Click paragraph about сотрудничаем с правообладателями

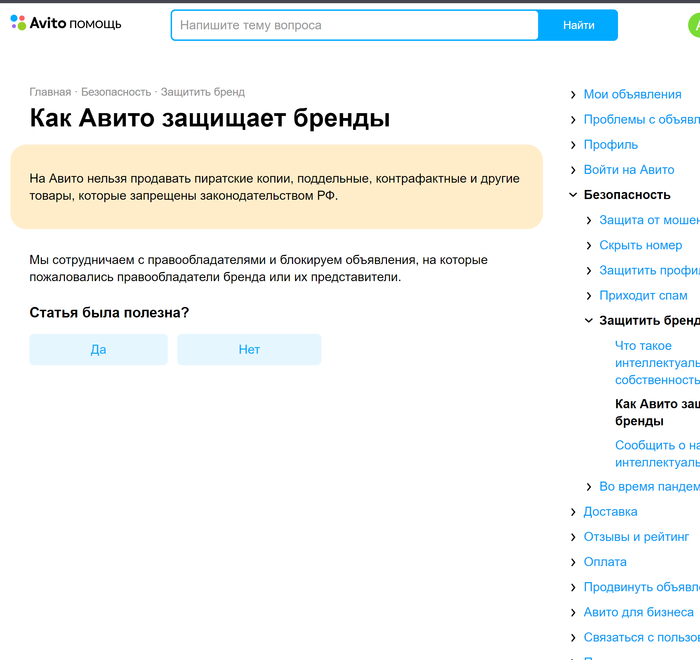pyautogui.click(x=258, y=268)
